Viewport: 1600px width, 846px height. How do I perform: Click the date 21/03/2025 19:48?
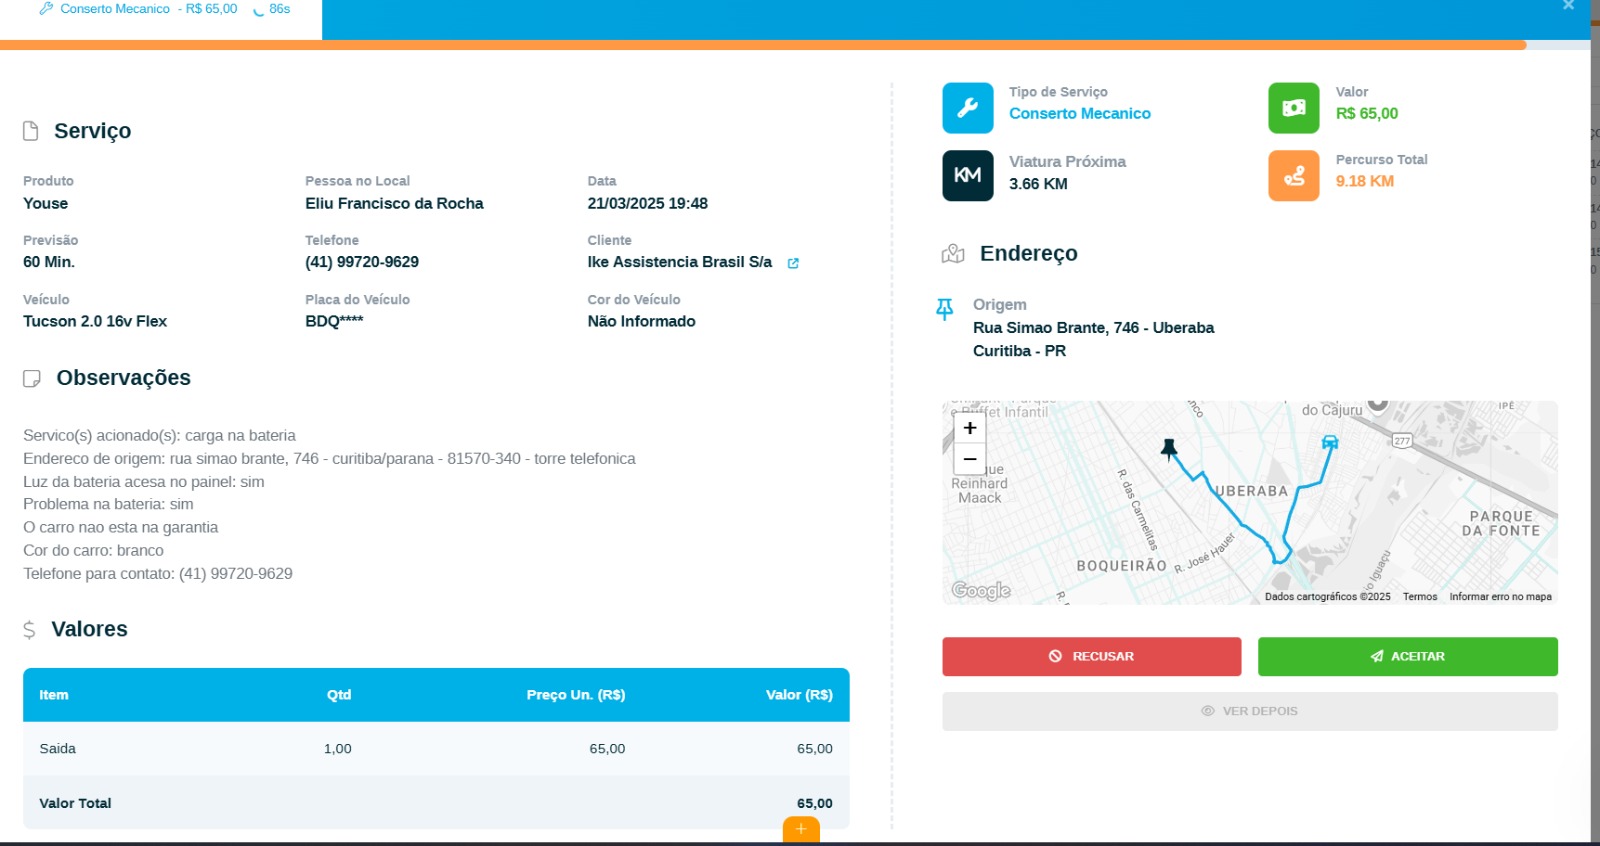(x=648, y=203)
